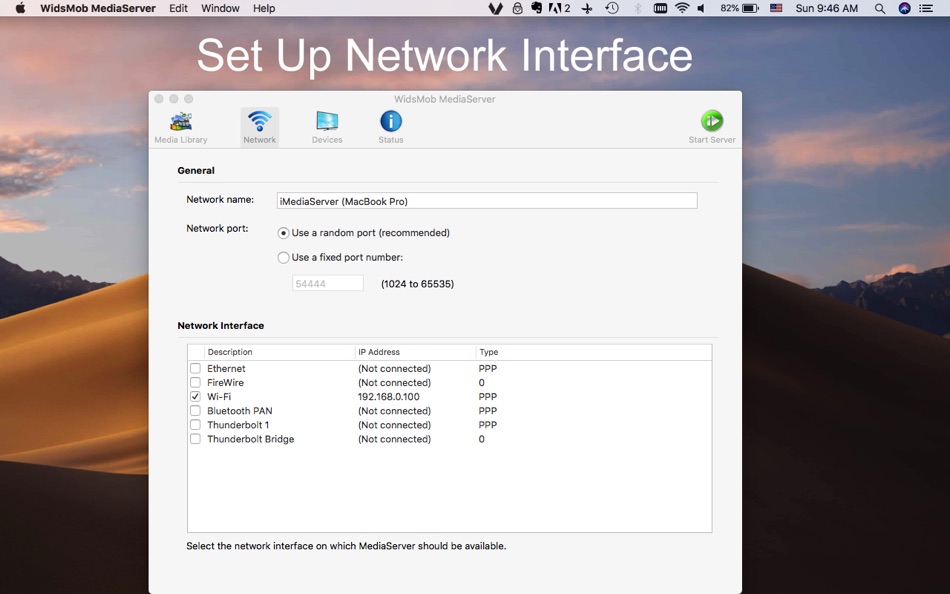
Task: Open the Window menu
Action: (x=220, y=8)
